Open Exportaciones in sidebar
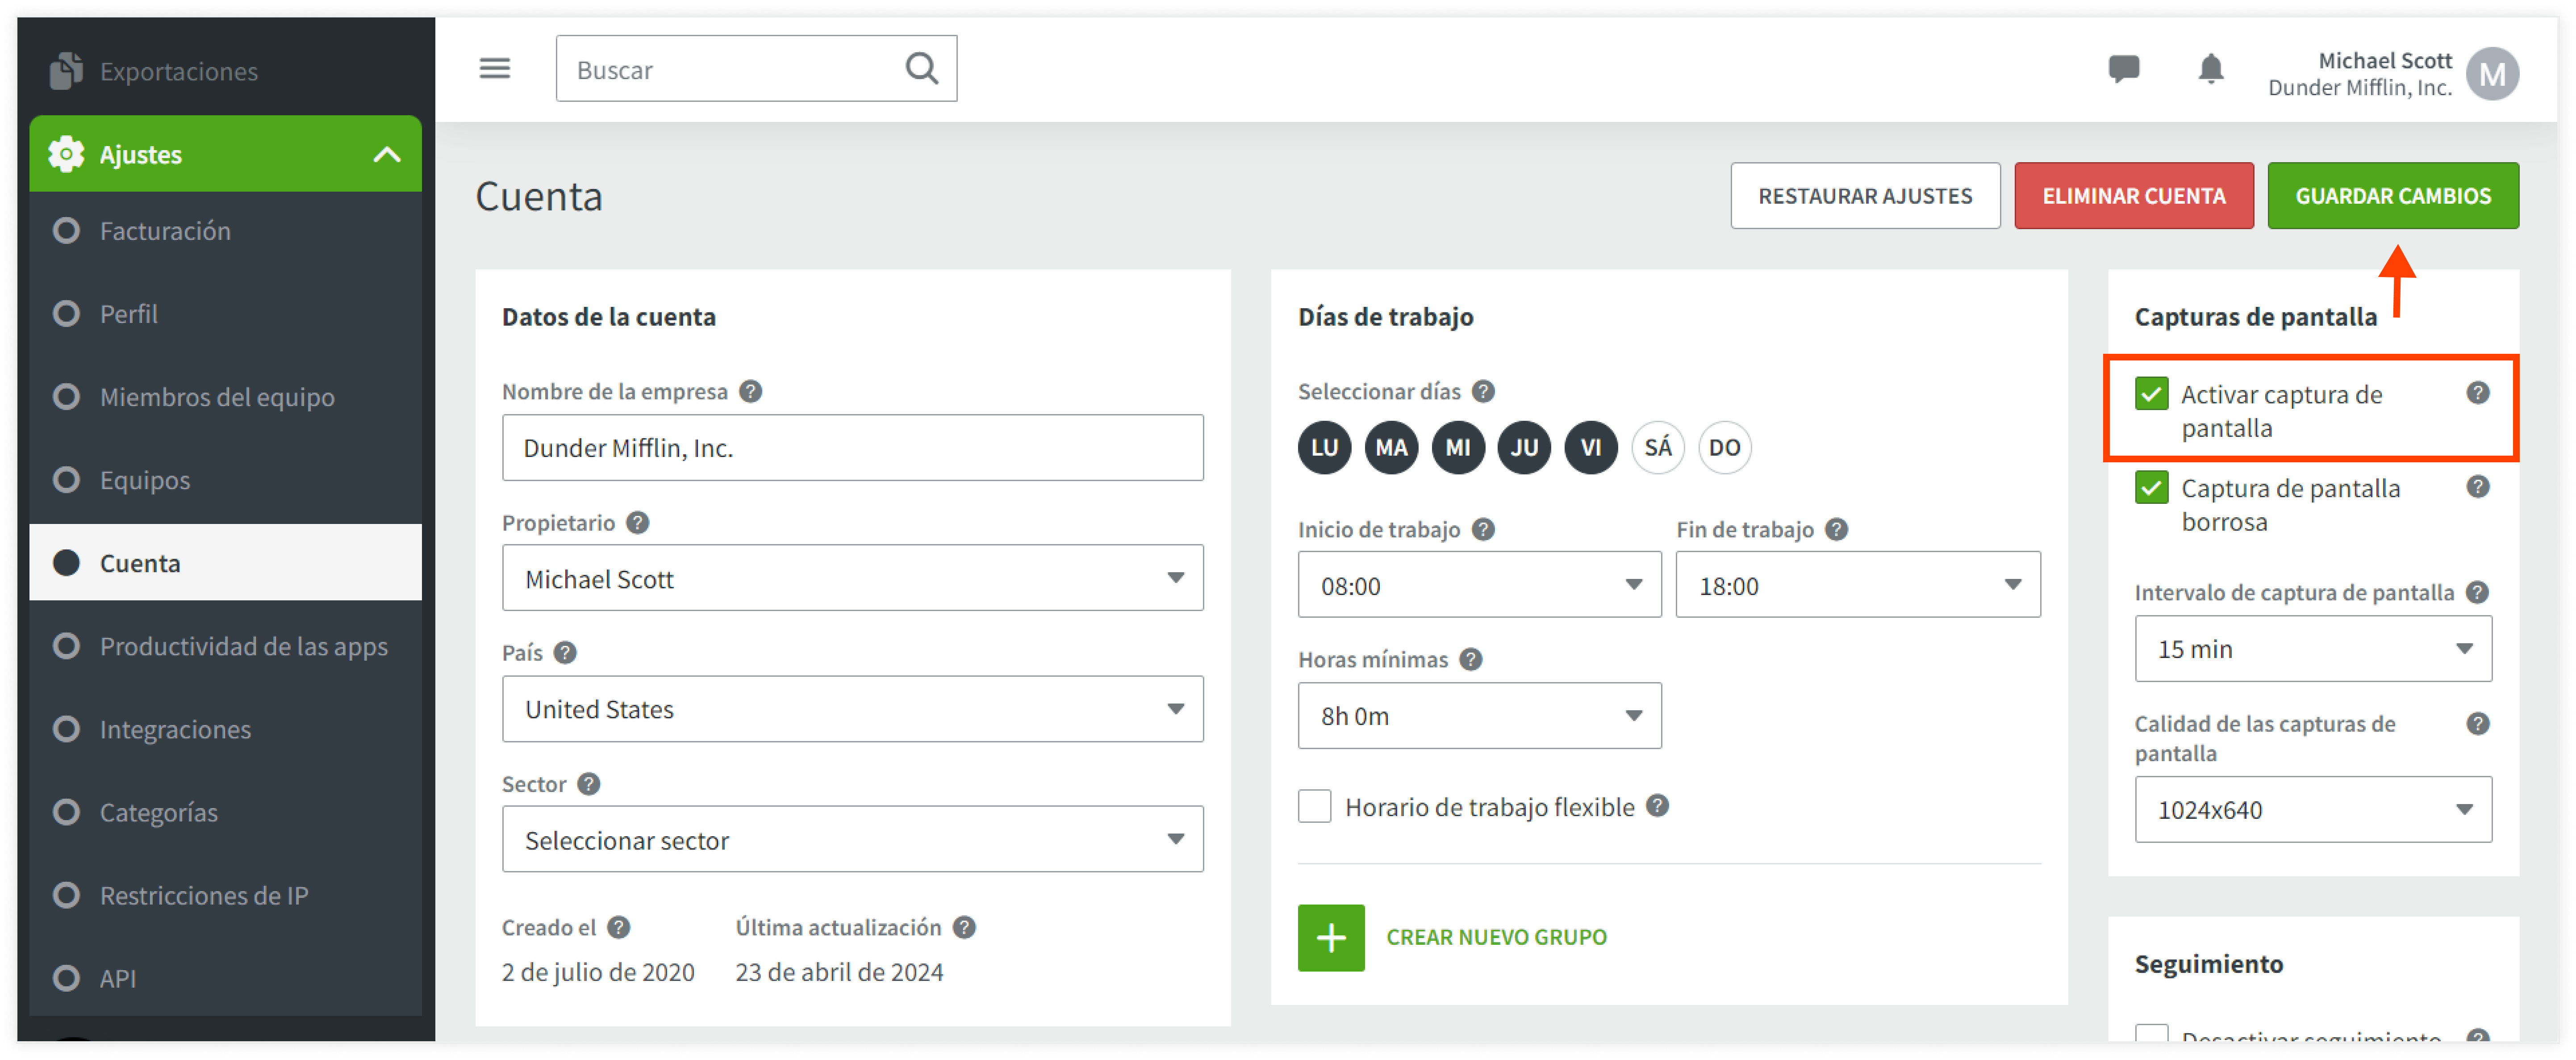This screenshot has height=1060, width=2576. click(x=225, y=71)
